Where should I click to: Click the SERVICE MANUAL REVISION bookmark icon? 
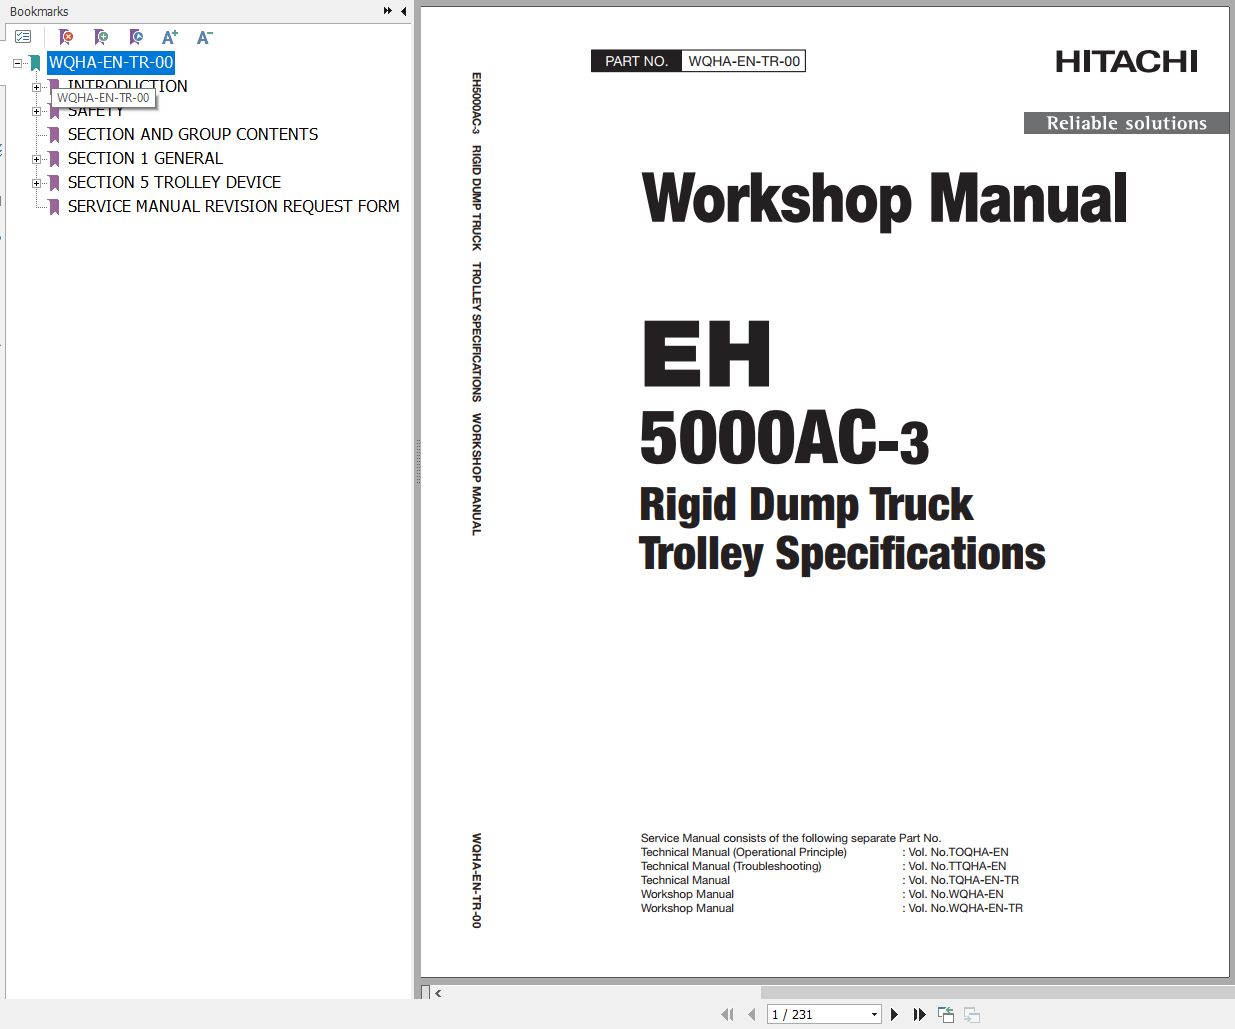(x=55, y=207)
